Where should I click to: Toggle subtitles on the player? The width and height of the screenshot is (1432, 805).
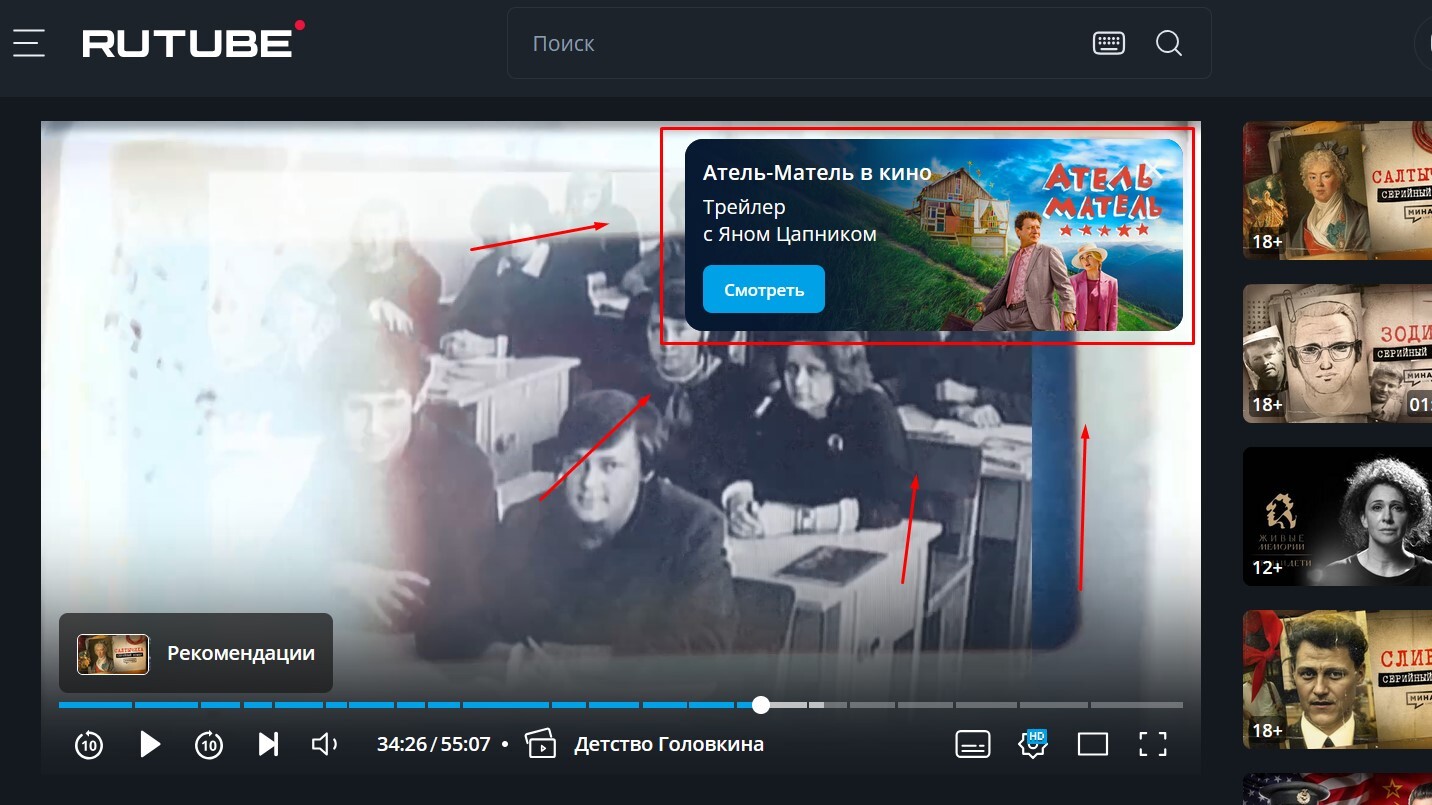[x=972, y=744]
